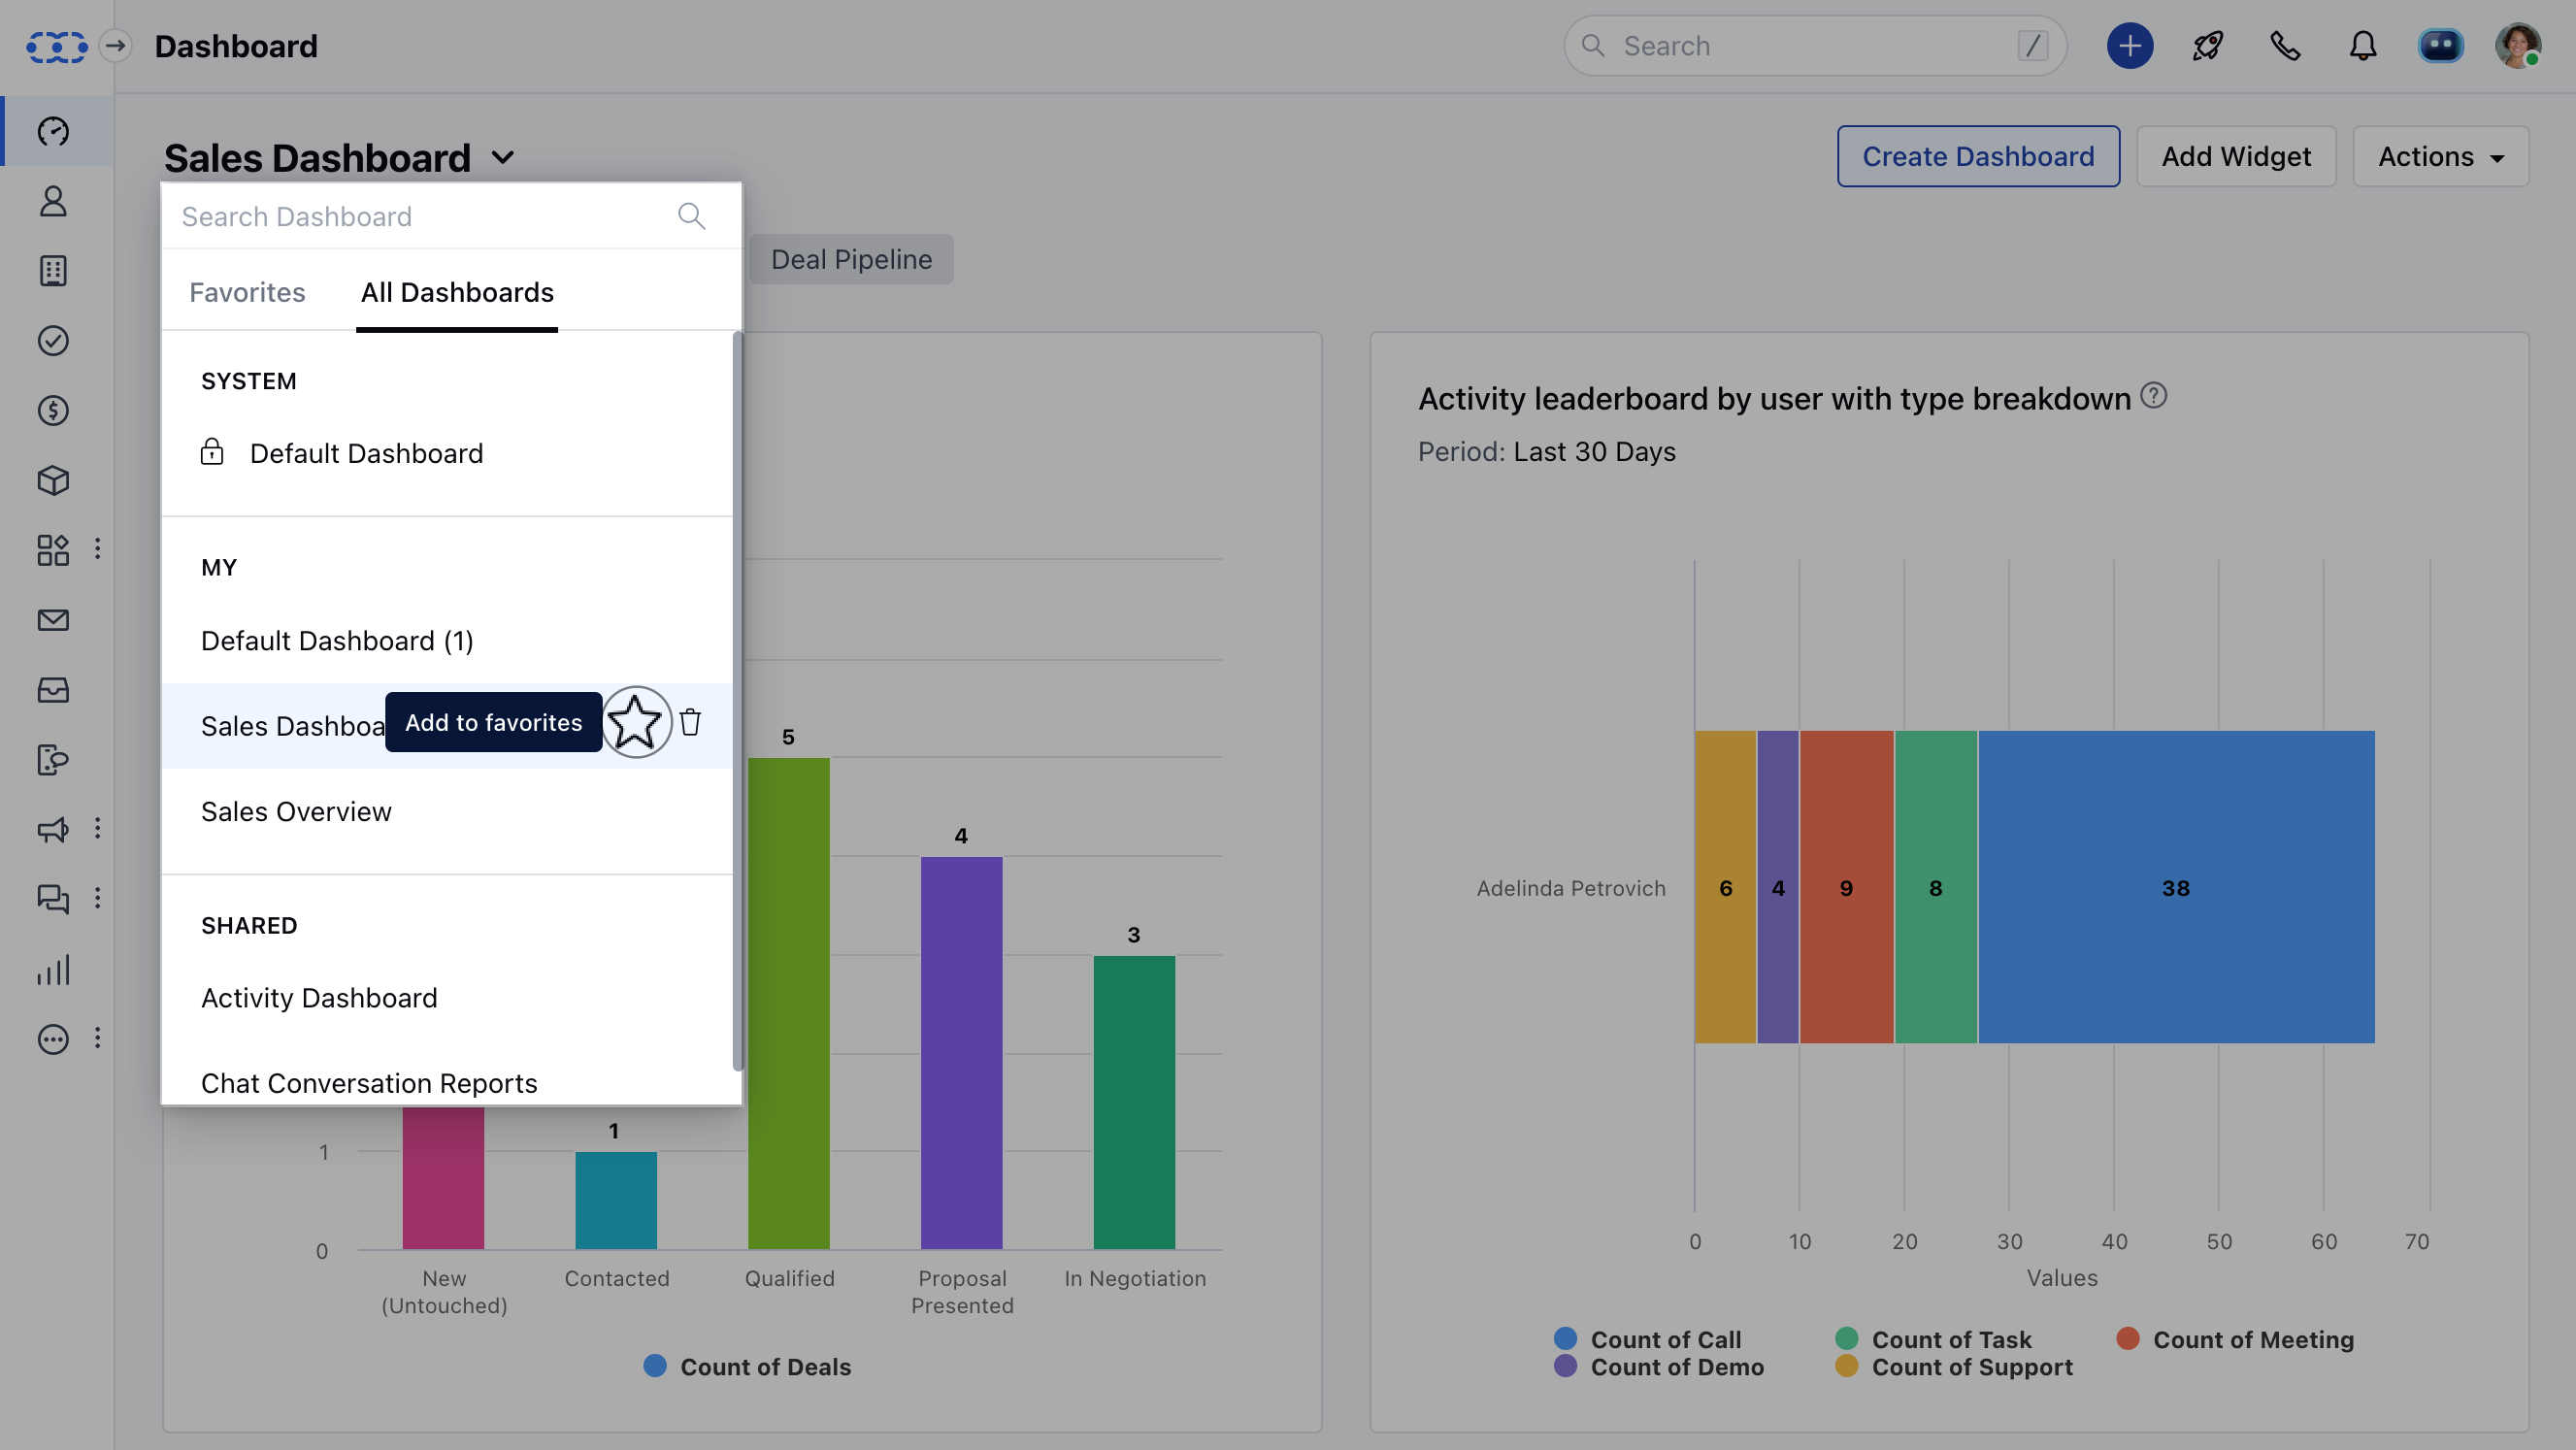Open the Analytics bar chart sidebar icon
Viewport: 2576px width, 1450px height.
[x=53, y=969]
